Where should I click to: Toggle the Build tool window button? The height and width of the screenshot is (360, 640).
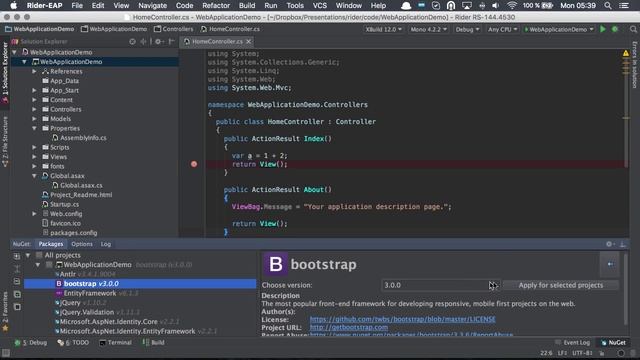pos(153,342)
